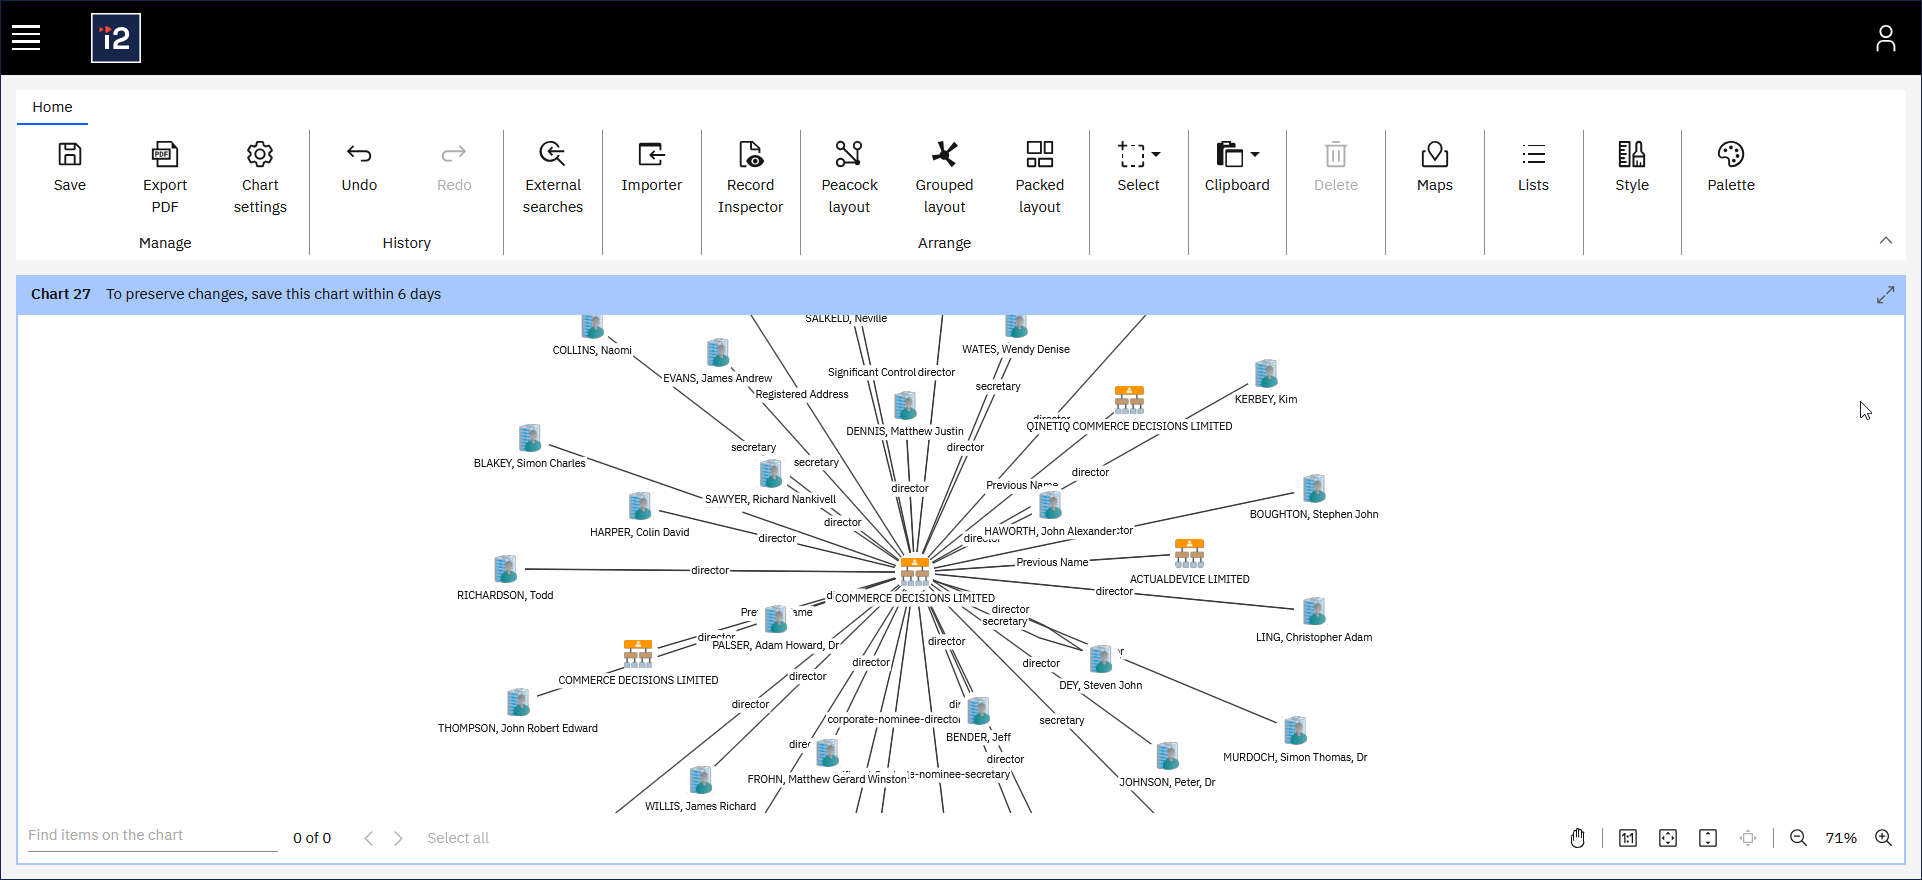The width and height of the screenshot is (1922, 880).
Task: Click the 'corporate-nominee-director' link label
Action: [894, 720]
